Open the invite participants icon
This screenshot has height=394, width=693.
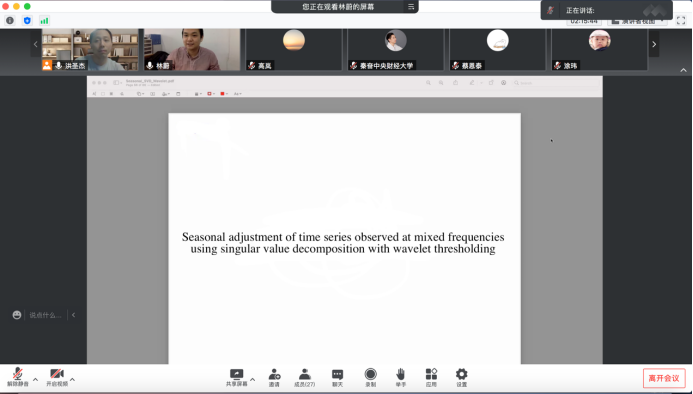coord(274,375)
